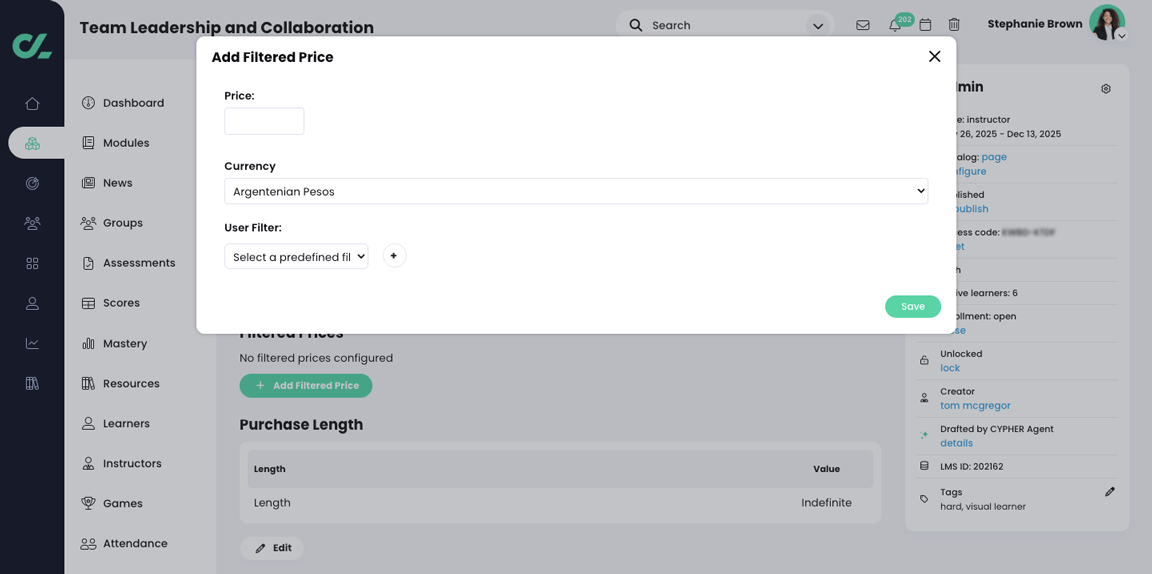
Task: Open the predefined User Filter dropdown
Action: pyautogui.click(x=296, y=256)
